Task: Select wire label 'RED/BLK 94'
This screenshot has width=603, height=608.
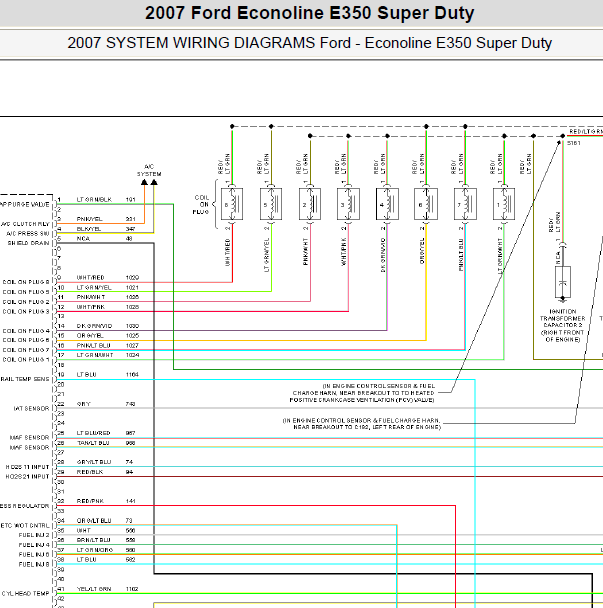Action: point(105,472)
